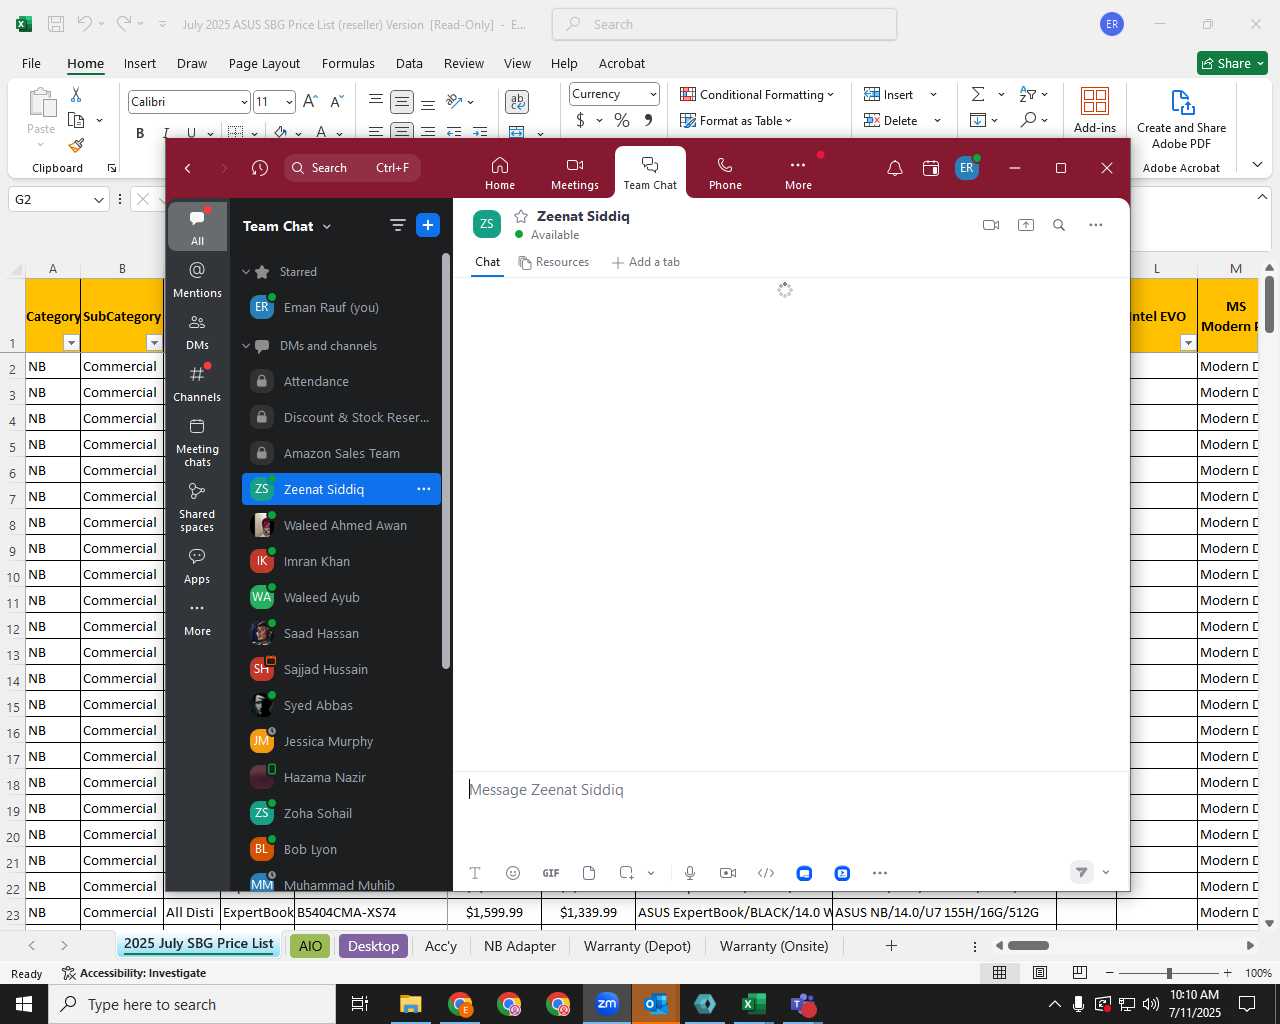Open the Excel Data ribbon tab
This screenshot has height=1024, width=1280.
(x=409, y=63)
